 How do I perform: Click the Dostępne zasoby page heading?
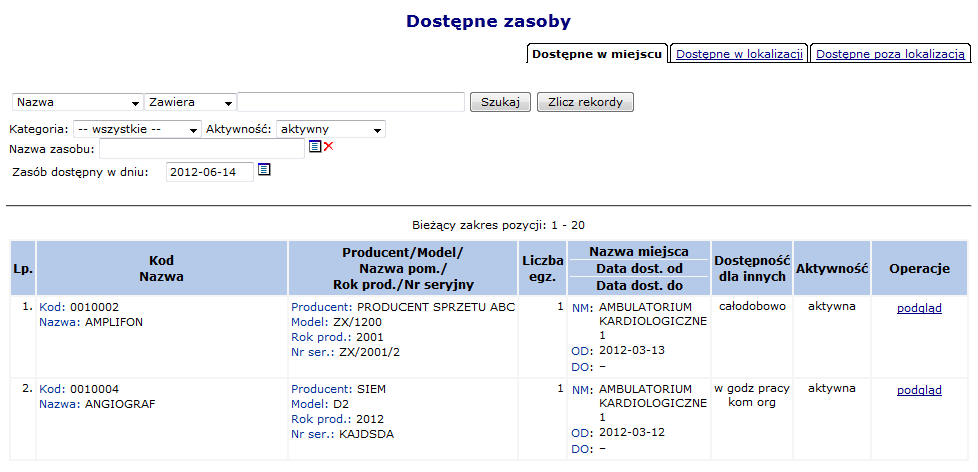[x=488, y=21]
